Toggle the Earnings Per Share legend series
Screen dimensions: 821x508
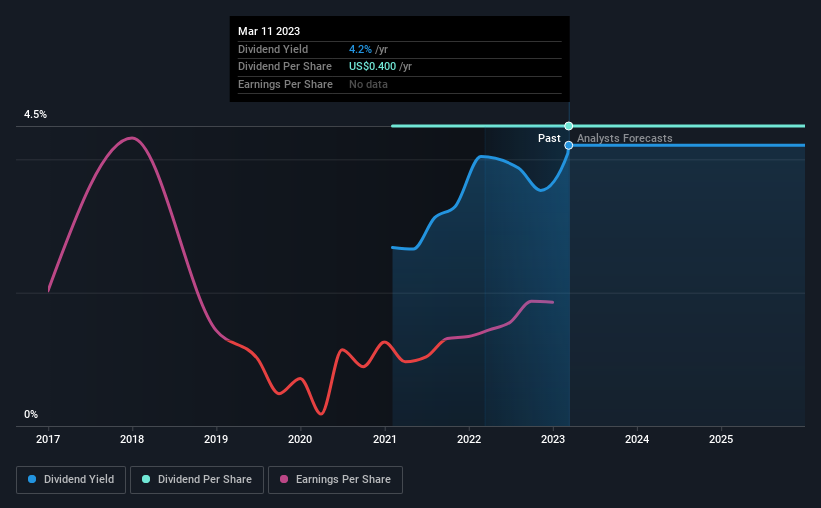[335, 480]
